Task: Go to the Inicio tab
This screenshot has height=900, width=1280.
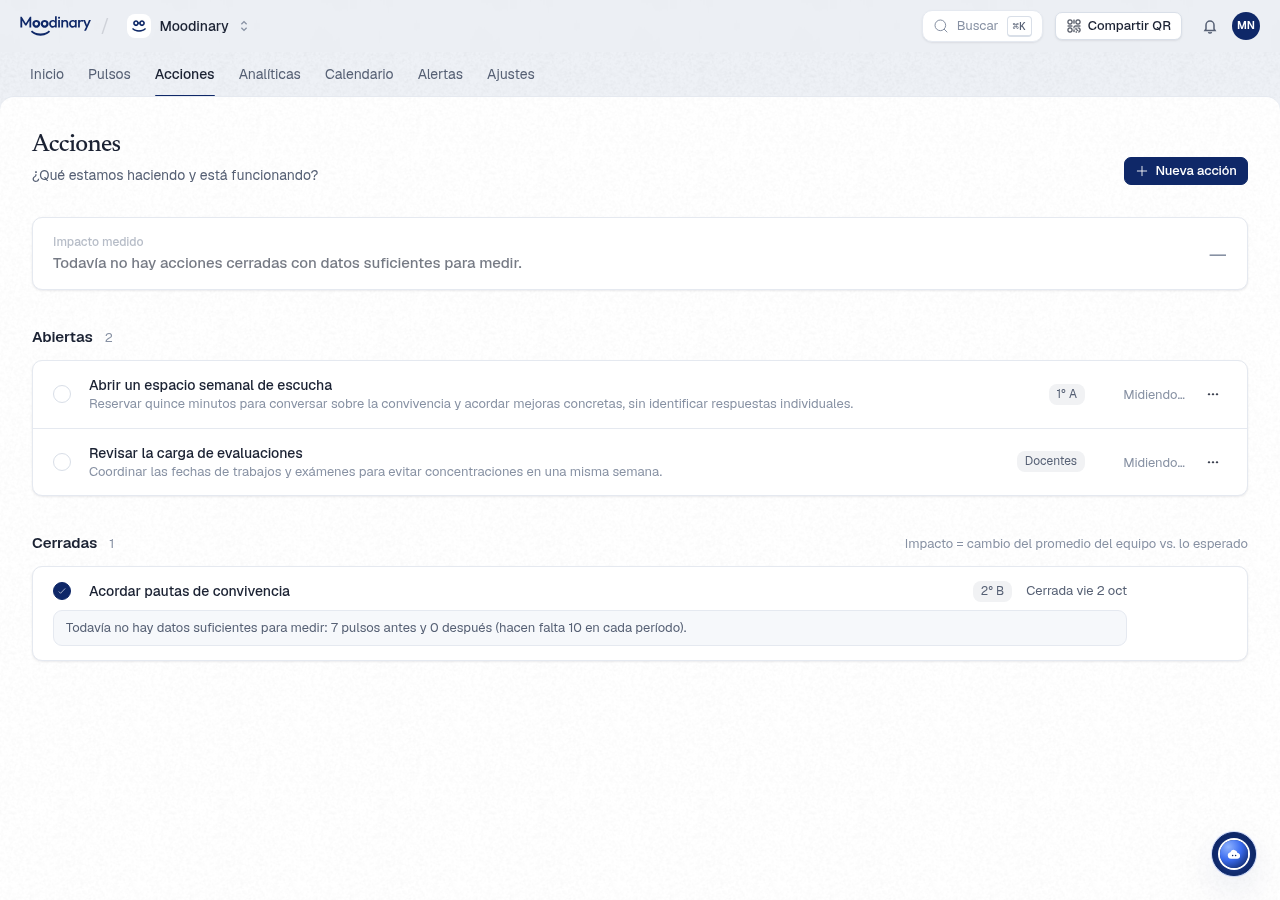Action: click(47, 74)
